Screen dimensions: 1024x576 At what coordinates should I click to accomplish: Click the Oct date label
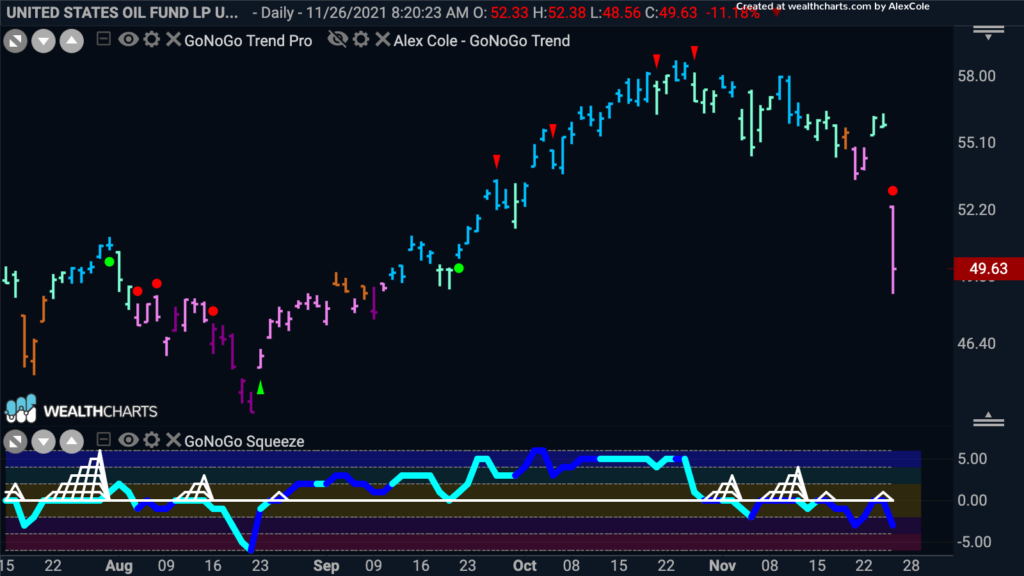click(524, 566)
